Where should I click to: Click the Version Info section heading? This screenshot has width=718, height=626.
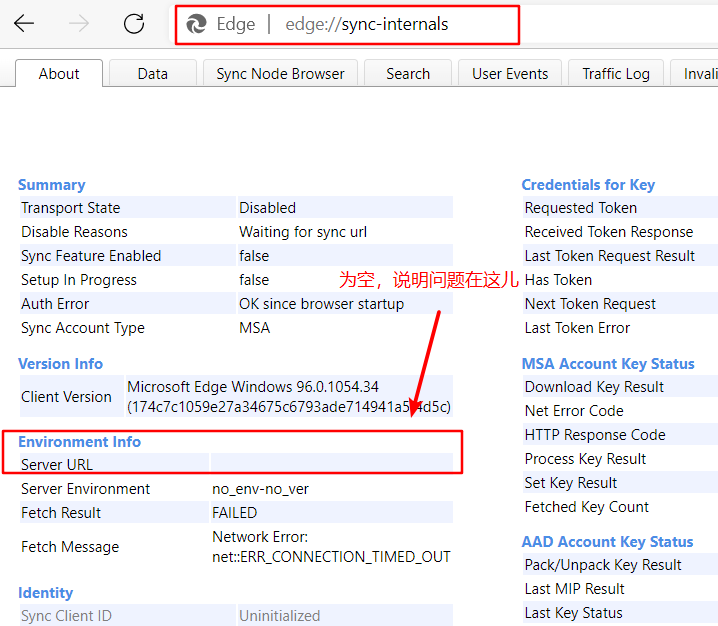coord(61,364)
